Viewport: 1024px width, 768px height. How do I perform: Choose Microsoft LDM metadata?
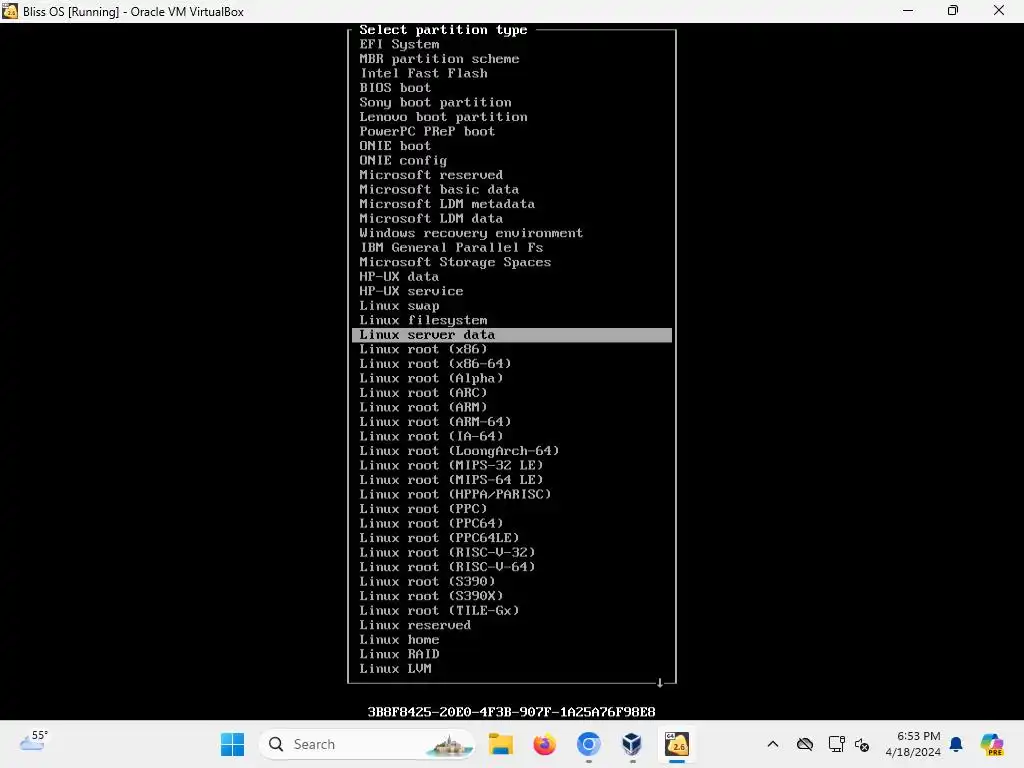click(x=447, y=204)
